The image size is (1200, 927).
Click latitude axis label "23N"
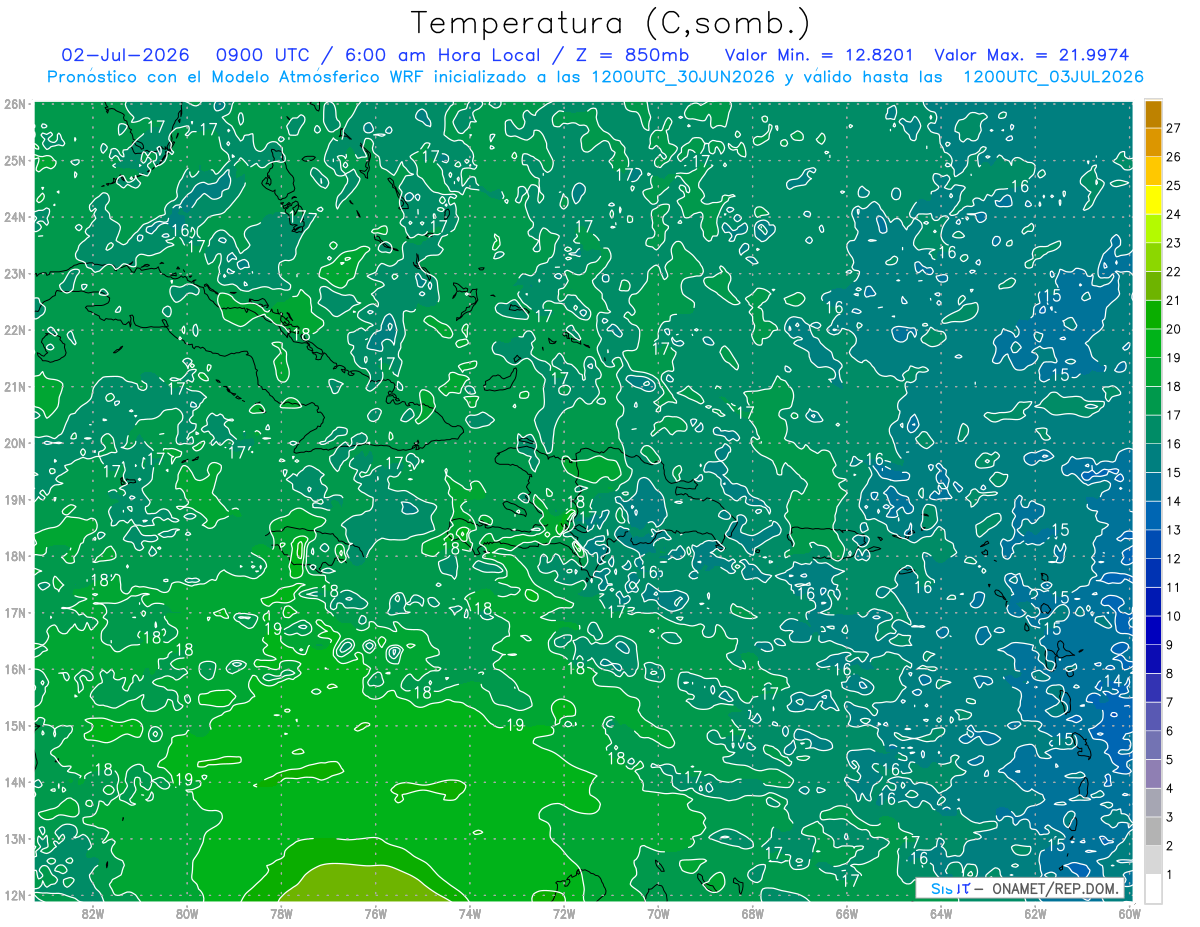coord(15,273)
